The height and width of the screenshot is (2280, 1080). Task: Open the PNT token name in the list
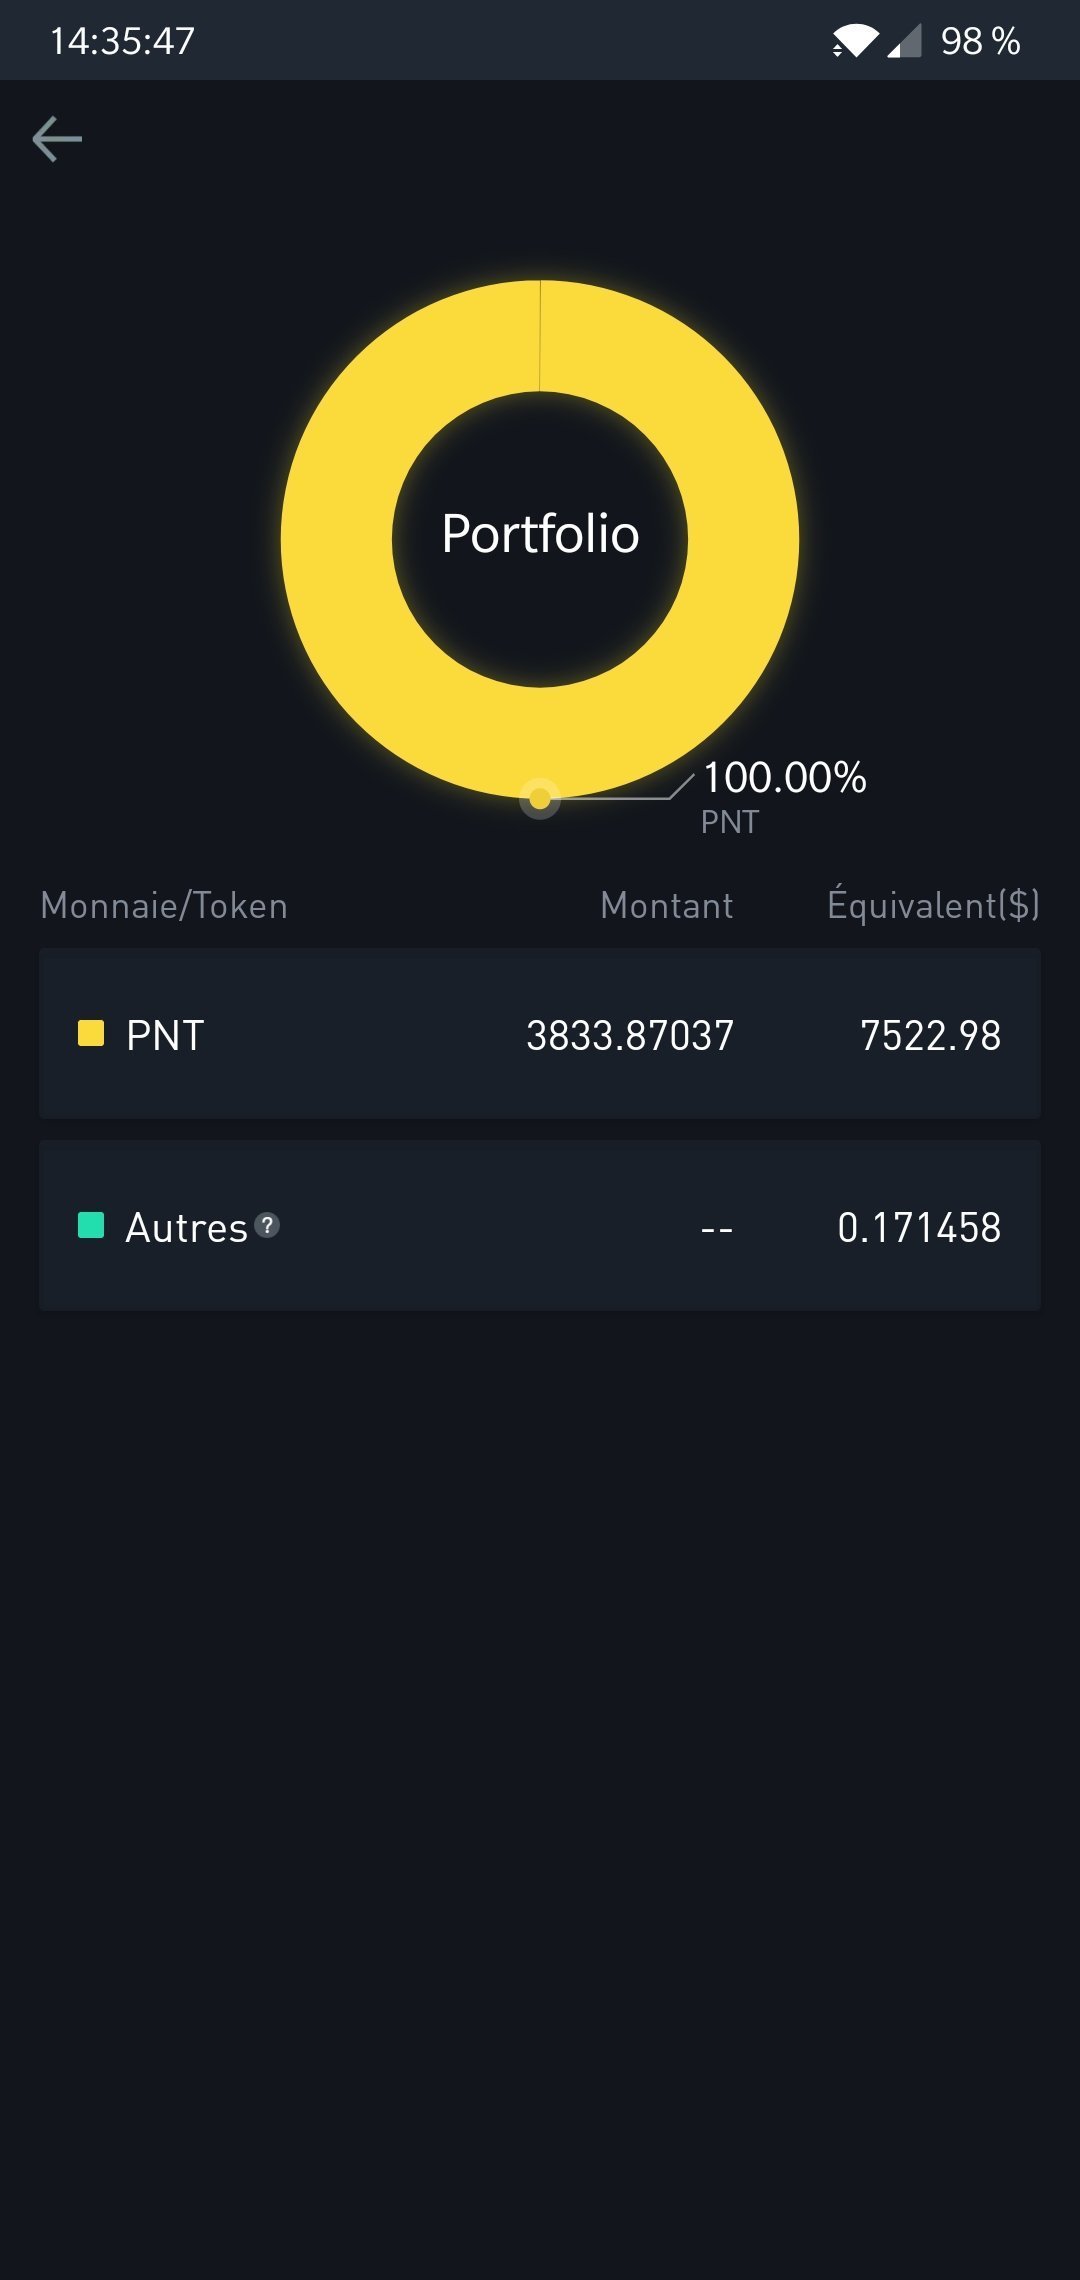coord(166,1035)
